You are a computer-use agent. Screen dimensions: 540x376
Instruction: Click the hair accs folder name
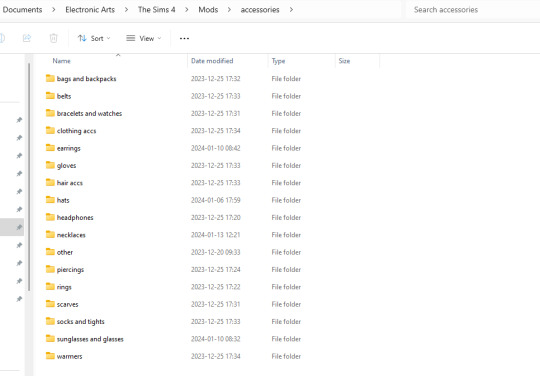70,183
